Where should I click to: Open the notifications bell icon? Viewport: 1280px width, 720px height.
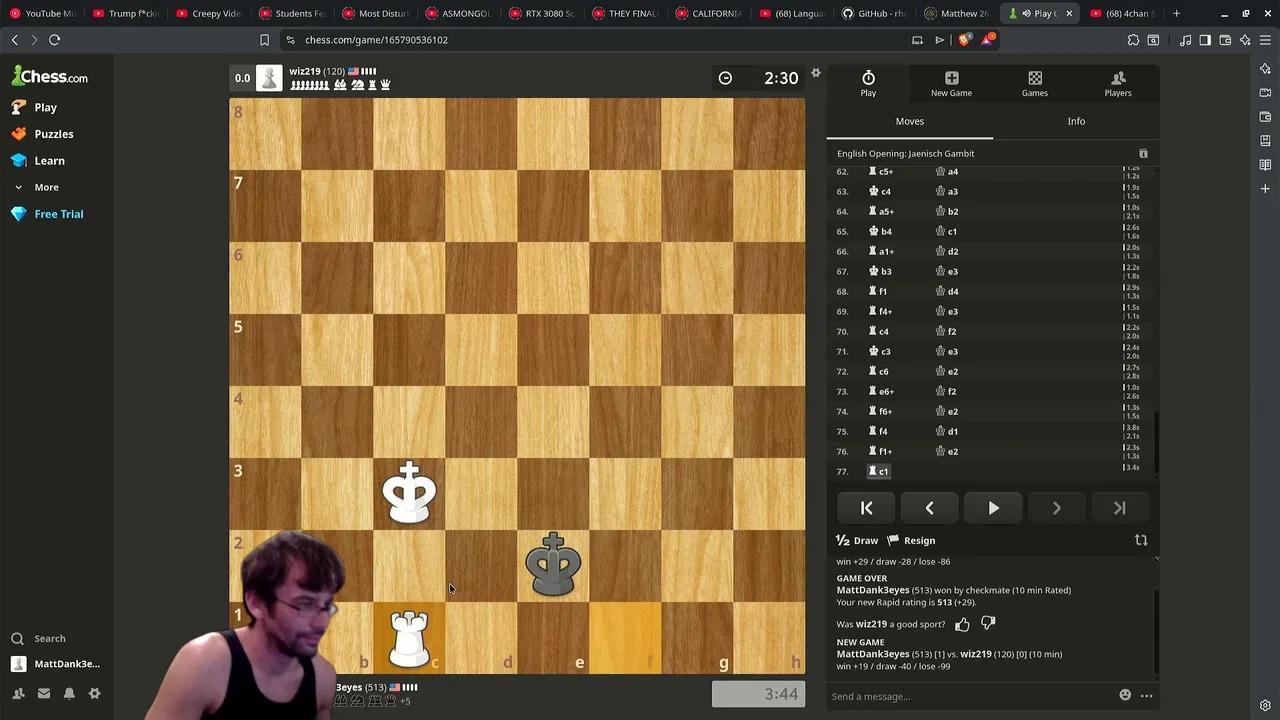[69, 693]
